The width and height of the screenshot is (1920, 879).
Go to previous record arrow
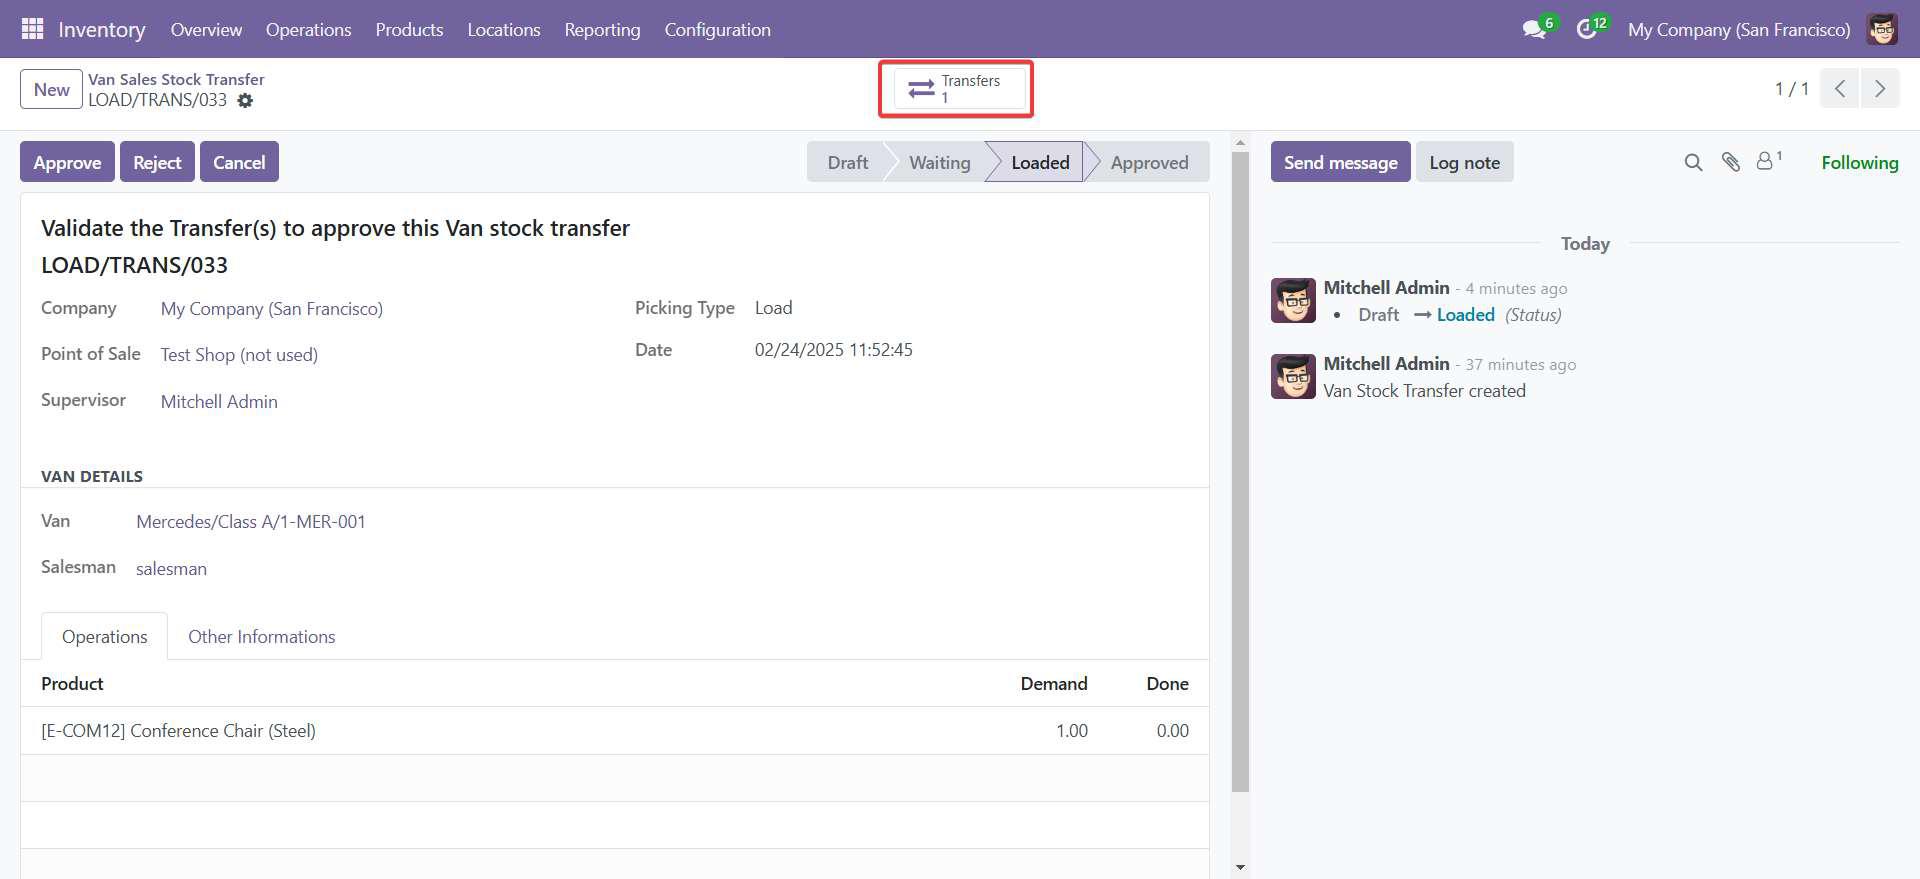click(x=1840, y=89)
